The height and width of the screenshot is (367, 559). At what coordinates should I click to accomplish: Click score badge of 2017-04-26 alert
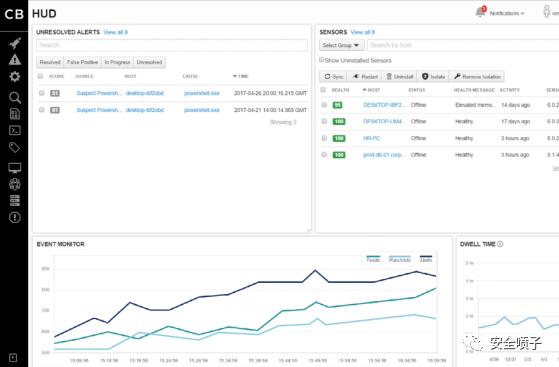[x=55, y=93]
